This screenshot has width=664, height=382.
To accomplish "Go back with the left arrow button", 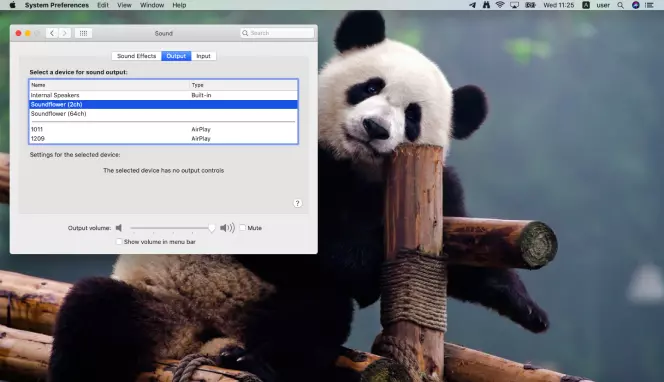I will [x=52, y=33].
